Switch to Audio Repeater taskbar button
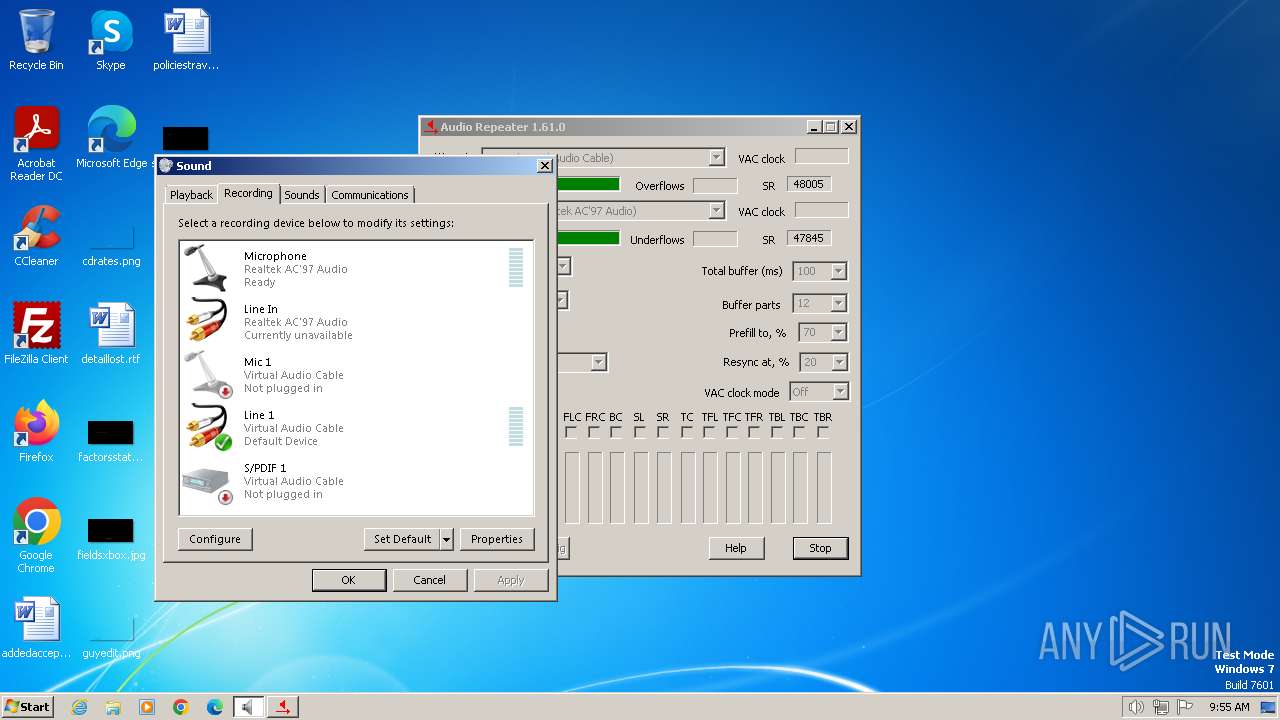The image size is (1280, 720). coord(283,707)
